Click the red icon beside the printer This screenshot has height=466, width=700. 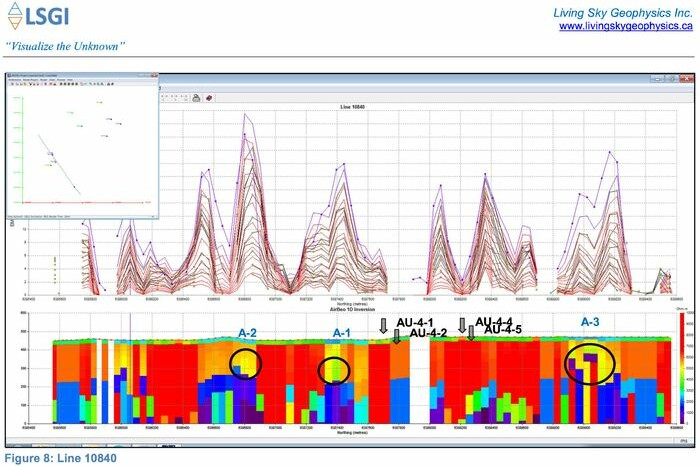[209, 98]
